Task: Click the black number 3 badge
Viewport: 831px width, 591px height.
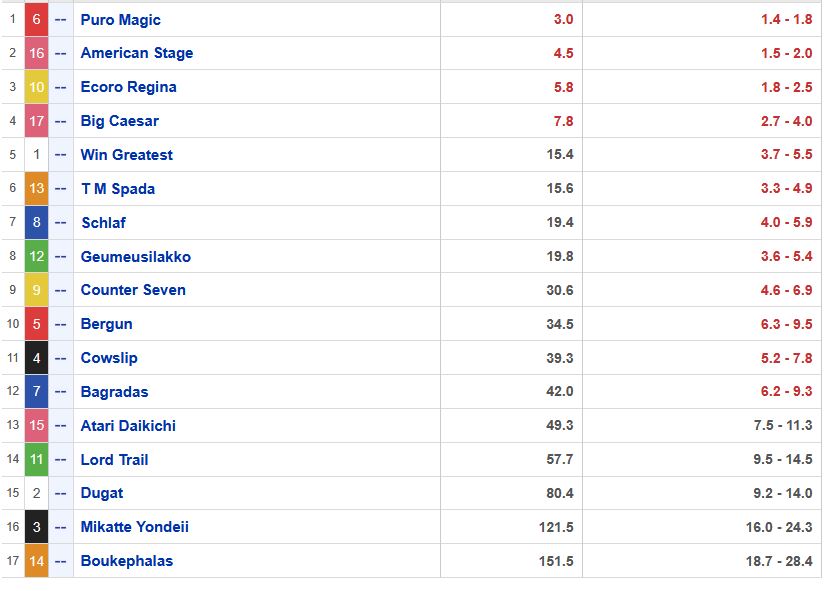Action: click(37, 527)
